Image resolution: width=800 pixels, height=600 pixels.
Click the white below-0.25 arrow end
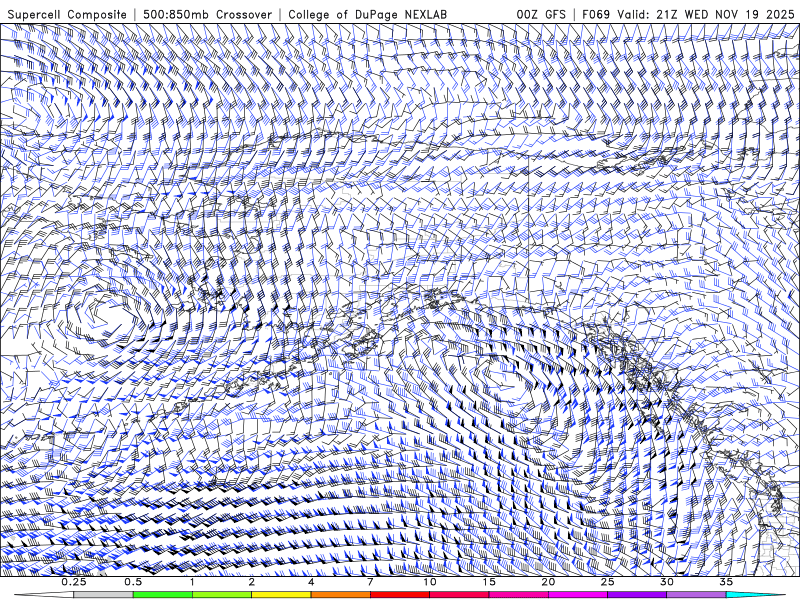[x=44, y=595]
